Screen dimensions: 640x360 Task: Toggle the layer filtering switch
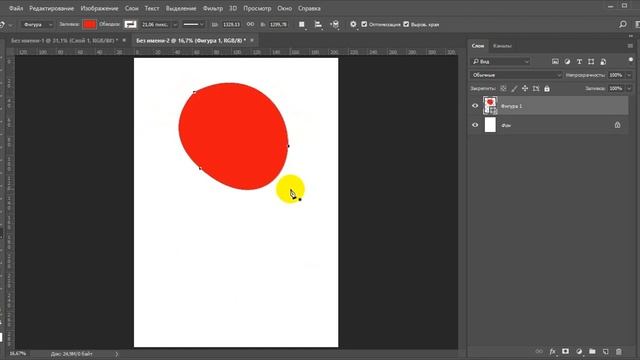click(631, 61)
